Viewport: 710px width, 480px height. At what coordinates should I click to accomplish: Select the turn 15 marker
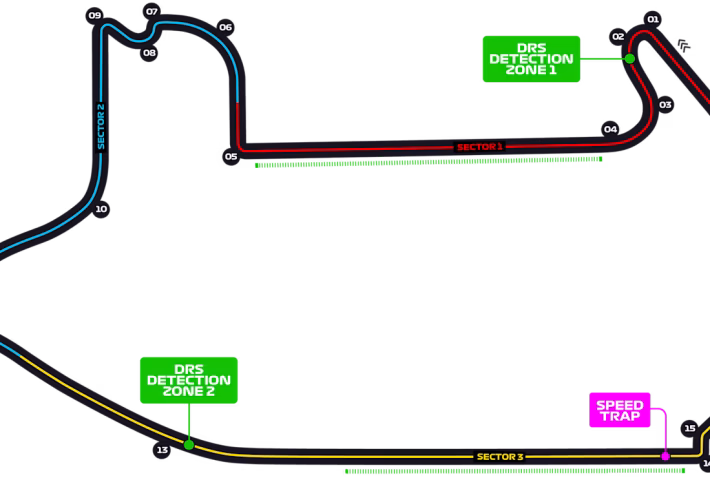pos(690,428)
